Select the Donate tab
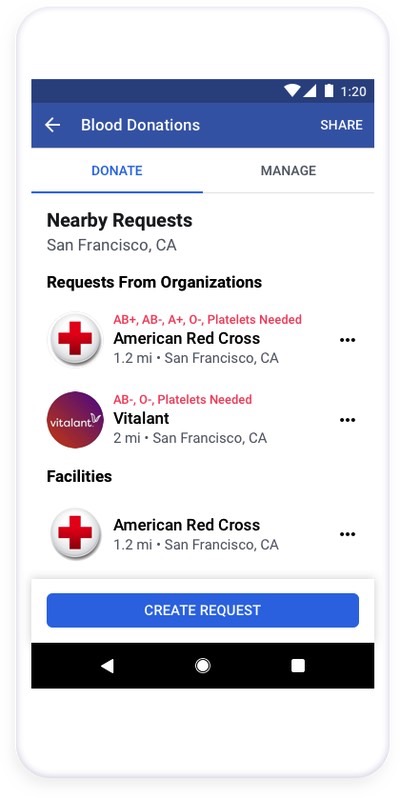Screen dimensions: 400x798 point(117,170)
